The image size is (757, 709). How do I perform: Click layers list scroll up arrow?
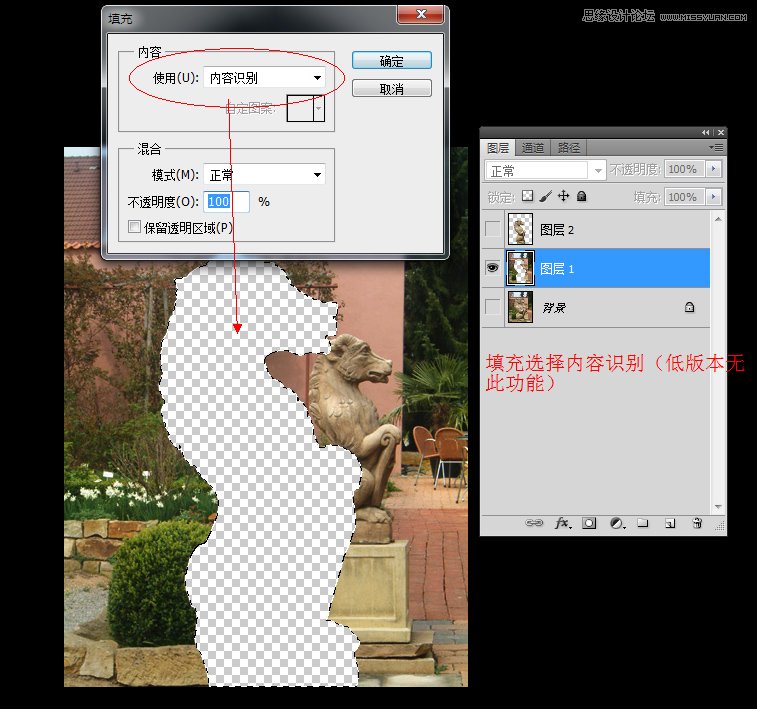click(718, 219)
